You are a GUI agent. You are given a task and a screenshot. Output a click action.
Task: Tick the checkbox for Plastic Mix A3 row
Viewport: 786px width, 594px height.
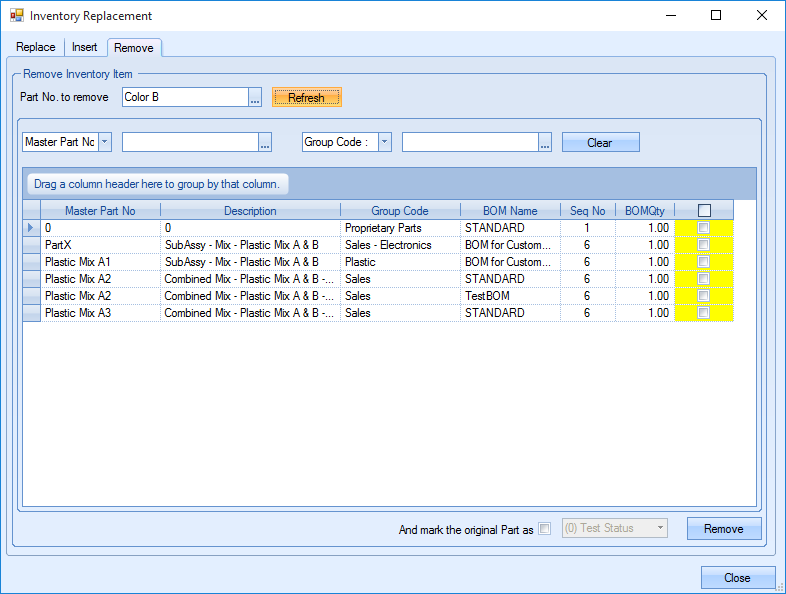pos(704,313)
